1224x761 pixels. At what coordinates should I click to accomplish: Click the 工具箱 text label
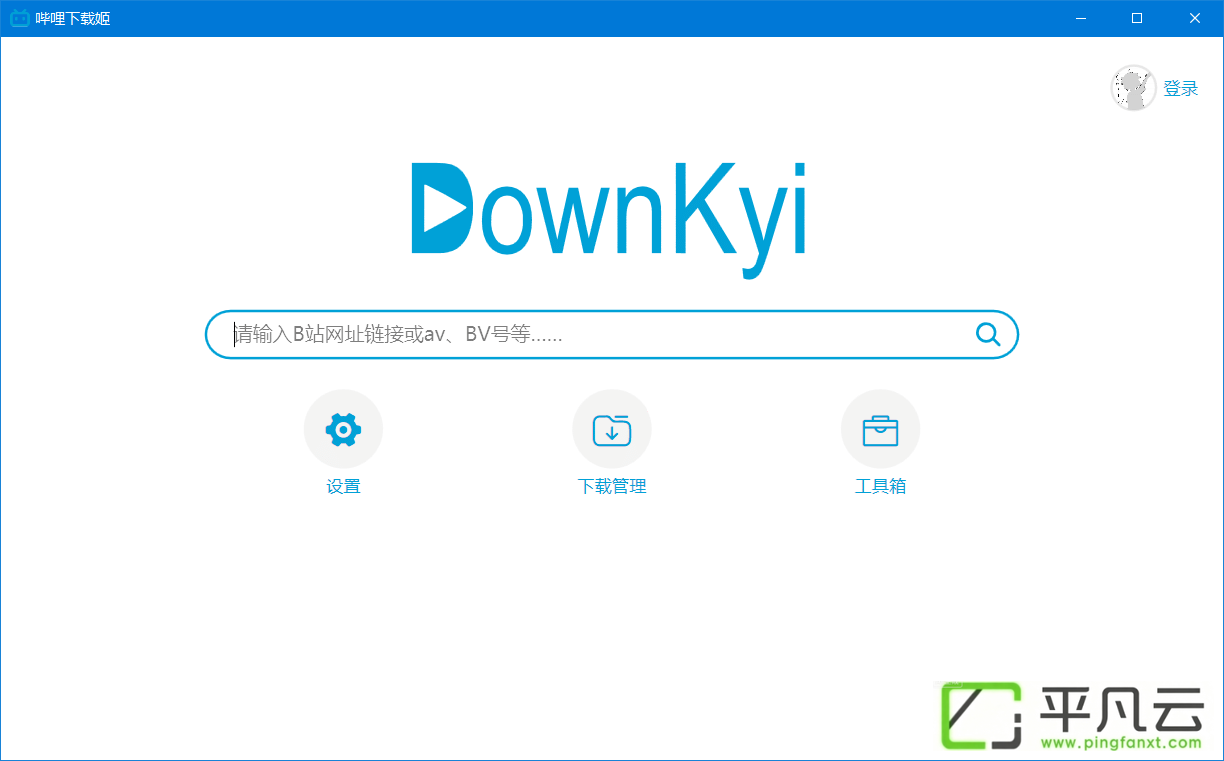coord(880,487)
